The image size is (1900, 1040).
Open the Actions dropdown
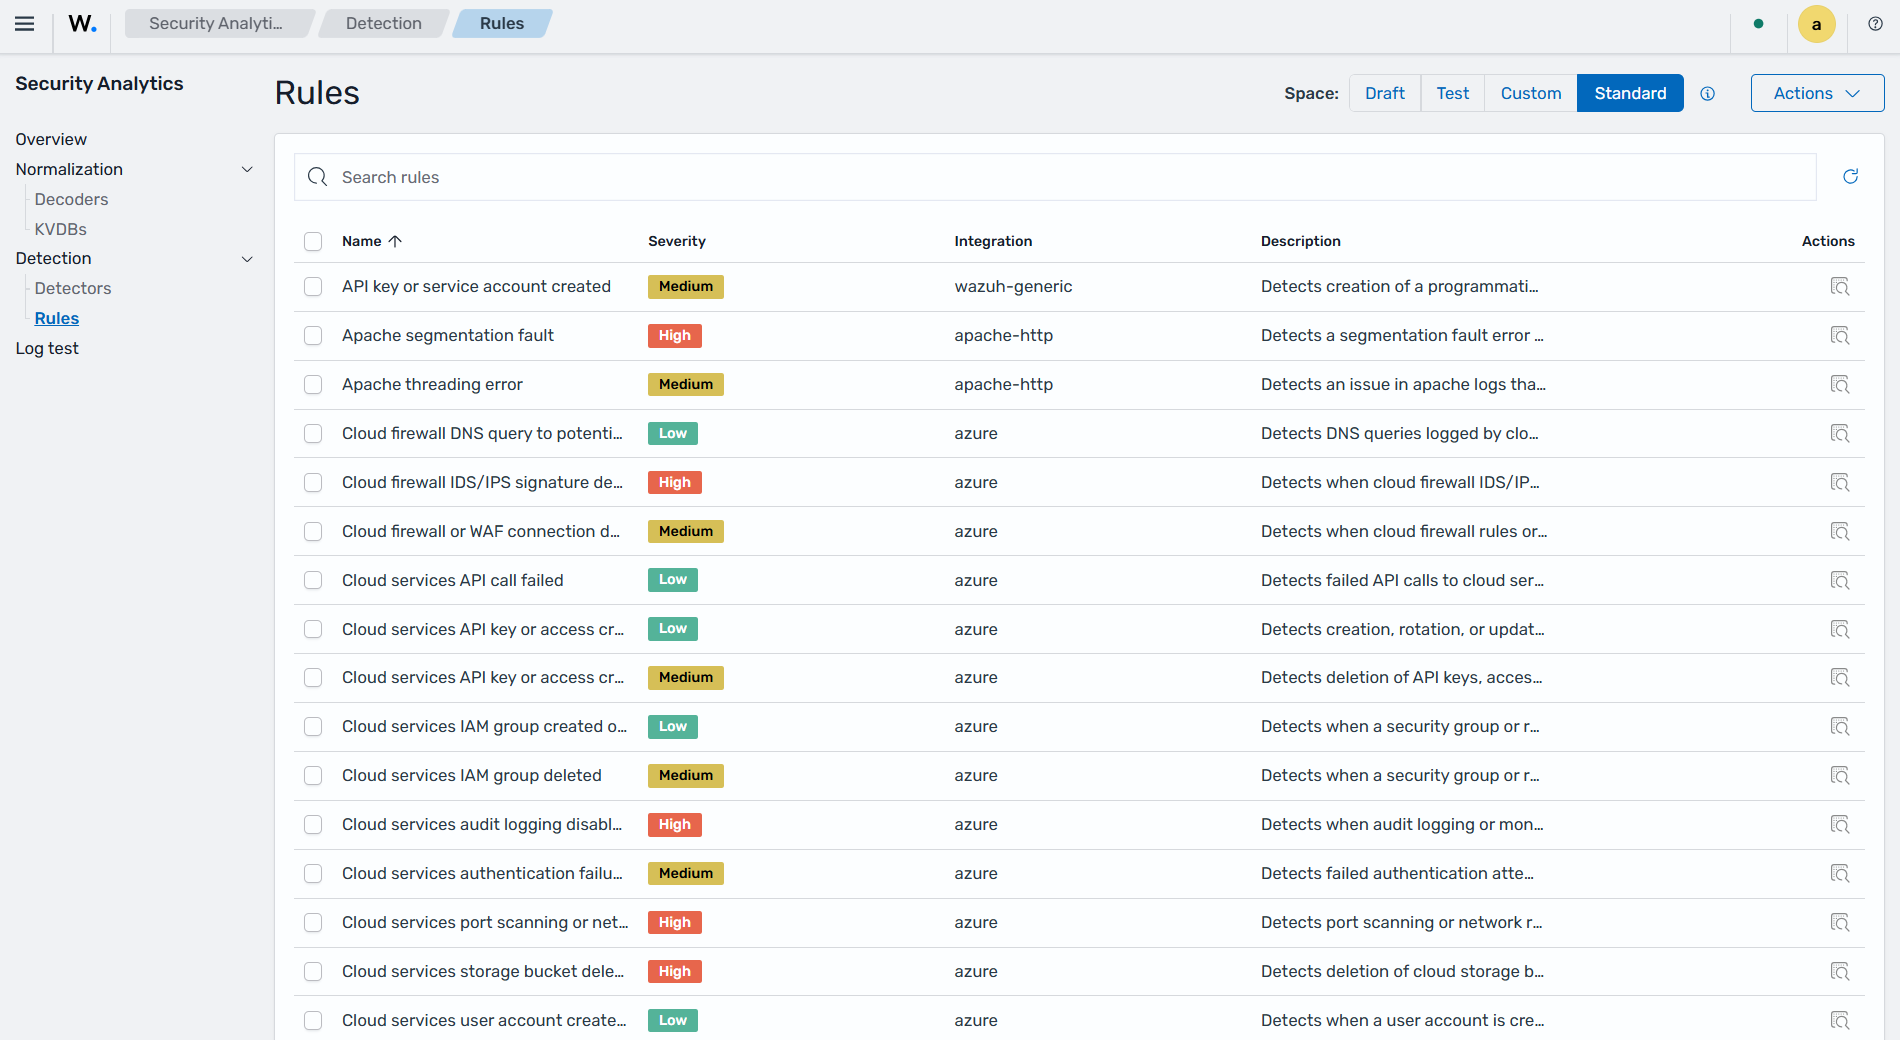(x=1817, y=93)
